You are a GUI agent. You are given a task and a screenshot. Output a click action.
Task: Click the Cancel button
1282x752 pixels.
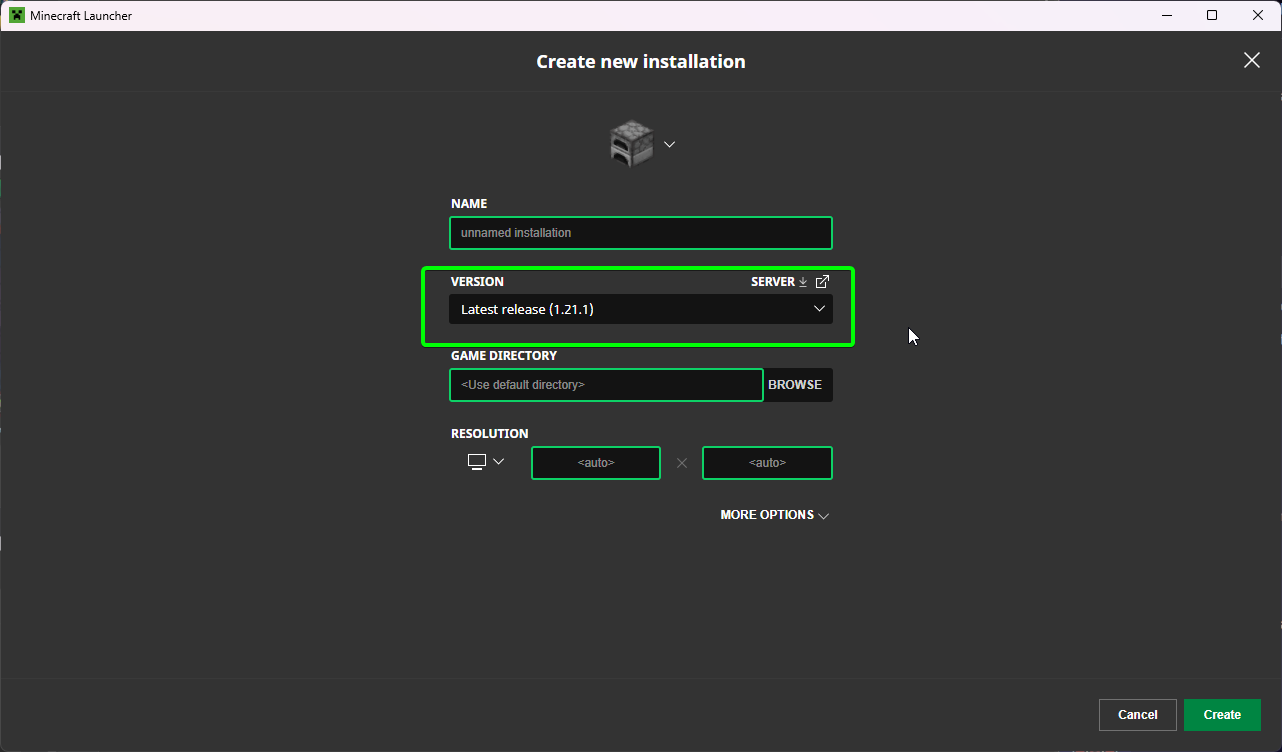(x=1138, y=715)
